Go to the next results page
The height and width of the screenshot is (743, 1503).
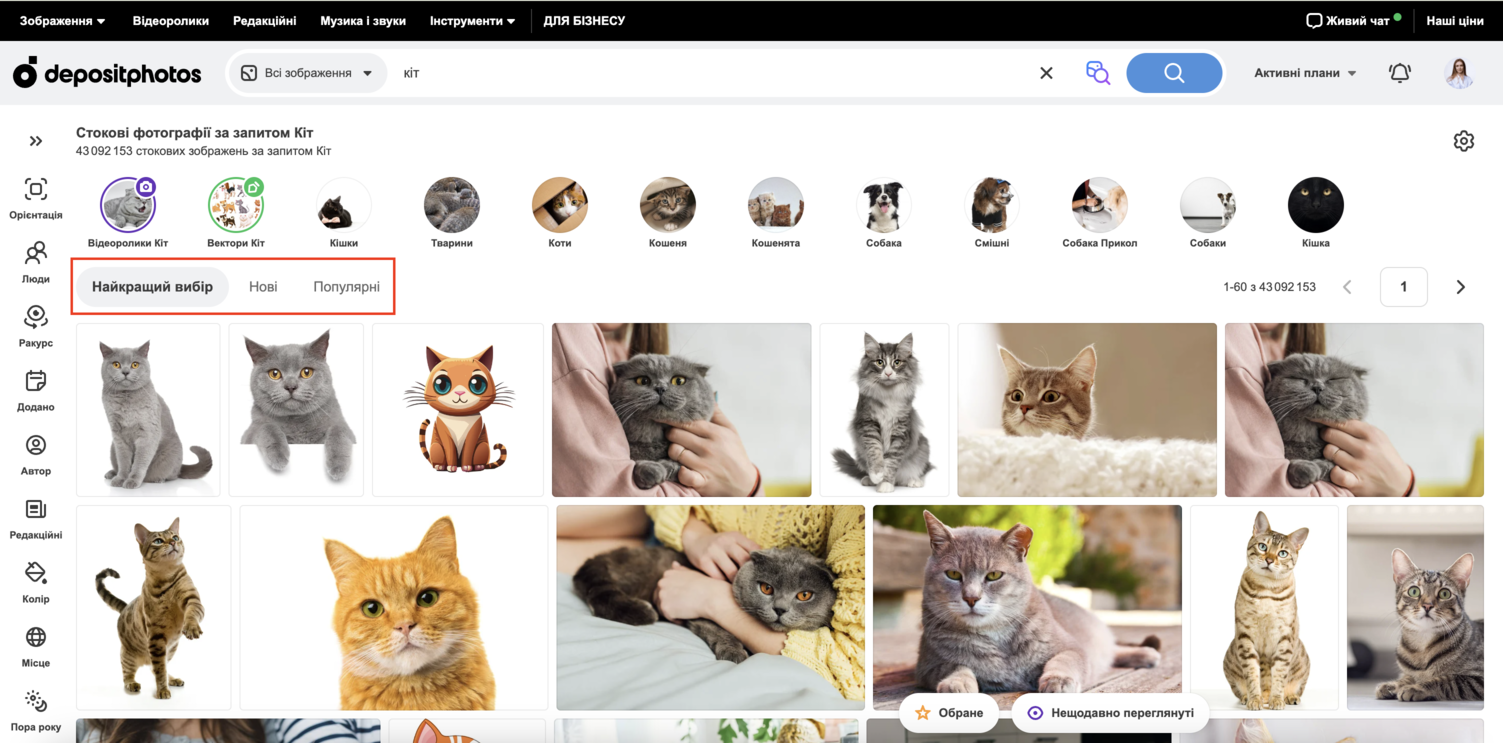pos(1460,287)
